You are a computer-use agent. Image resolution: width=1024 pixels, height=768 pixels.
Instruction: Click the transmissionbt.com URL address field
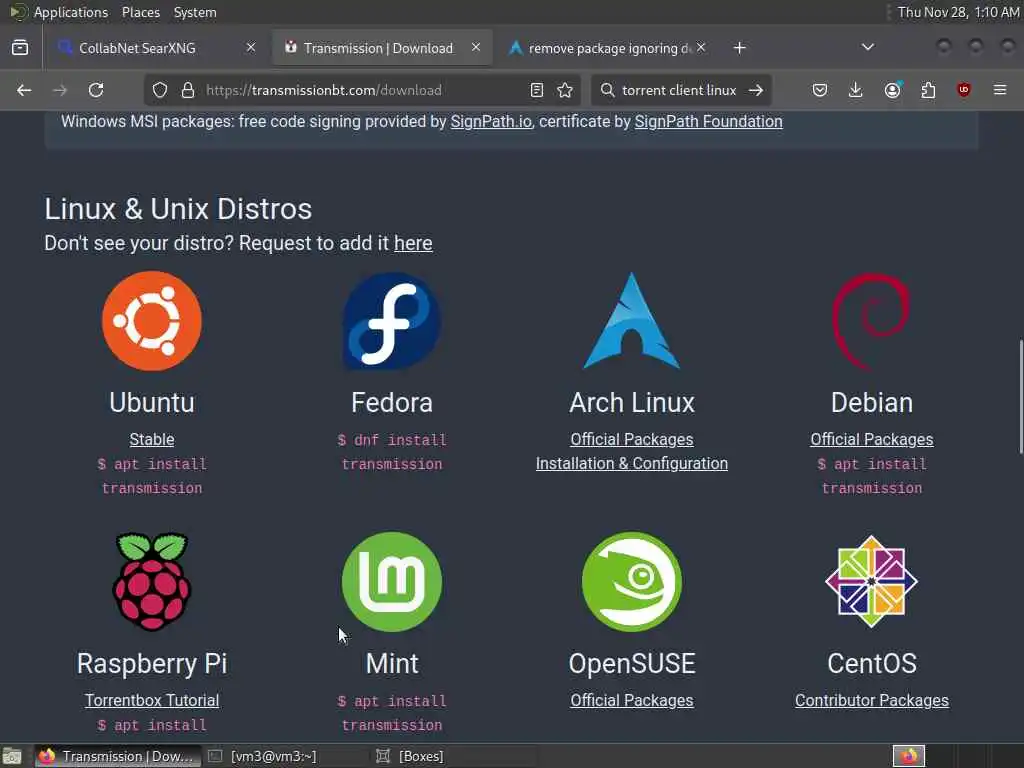362,90
